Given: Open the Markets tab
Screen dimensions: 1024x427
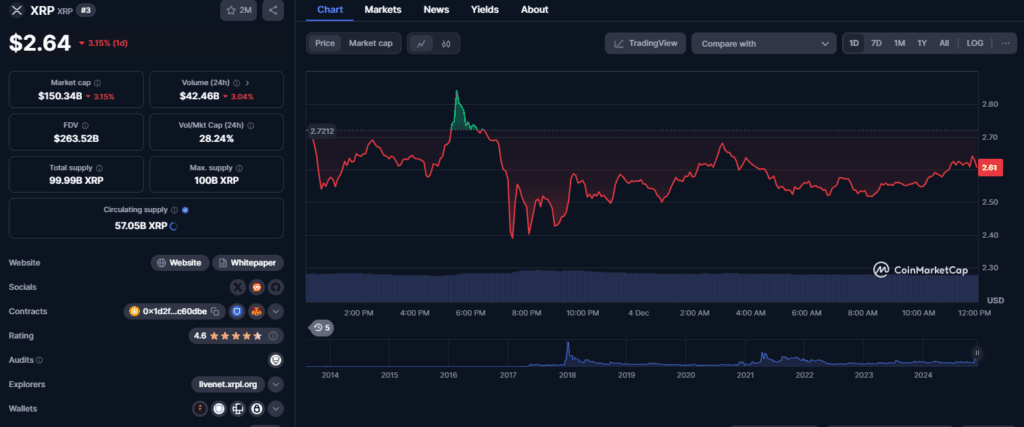Looking at the screenshot, I should pos(383,10).
